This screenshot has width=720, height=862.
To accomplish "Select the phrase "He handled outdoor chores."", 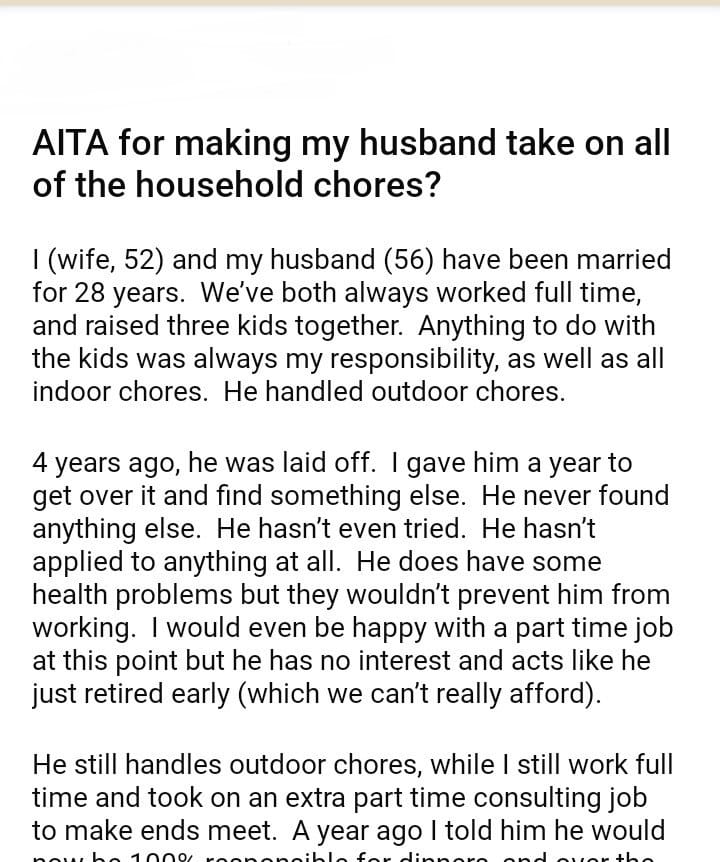I will [394, 392].
